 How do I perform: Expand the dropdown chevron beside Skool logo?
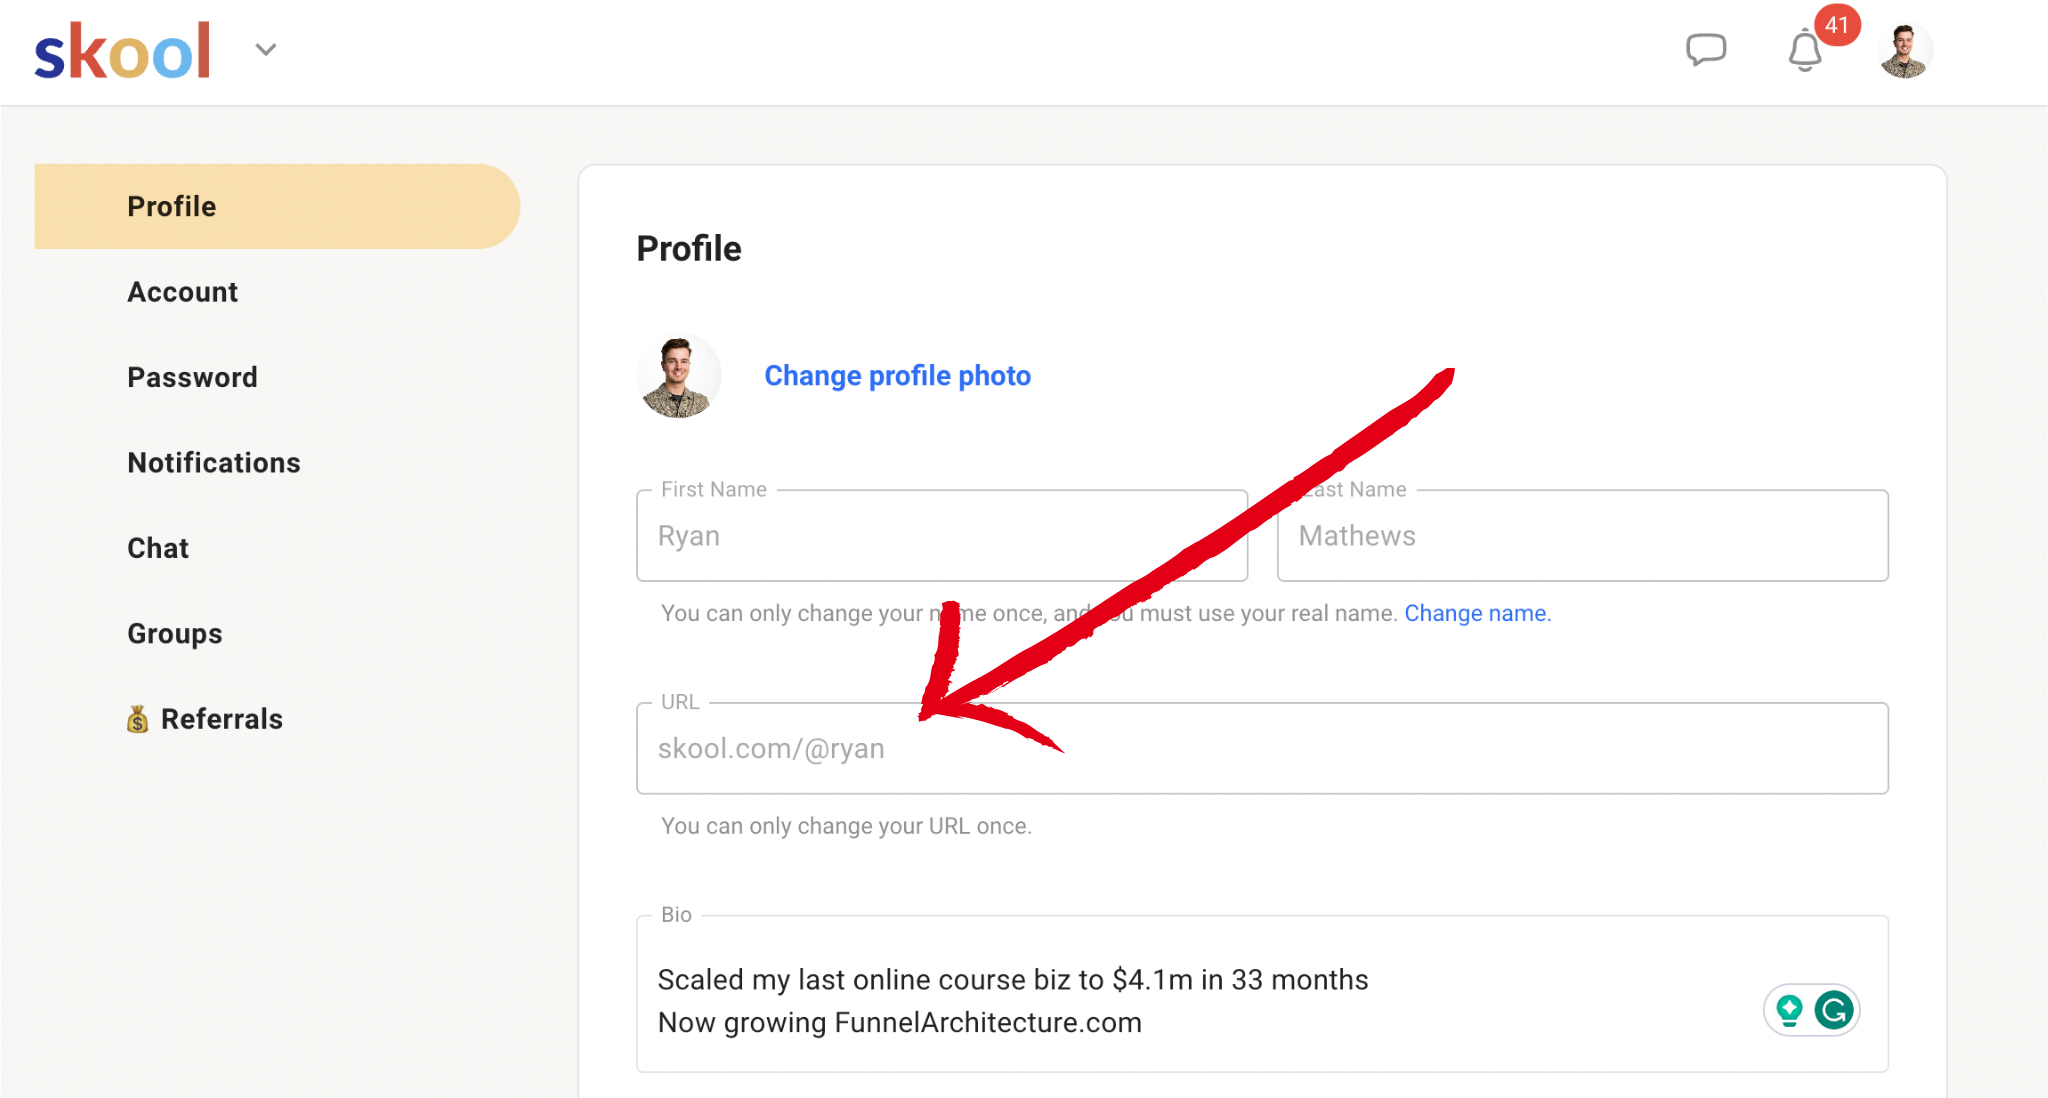(265, 49)
